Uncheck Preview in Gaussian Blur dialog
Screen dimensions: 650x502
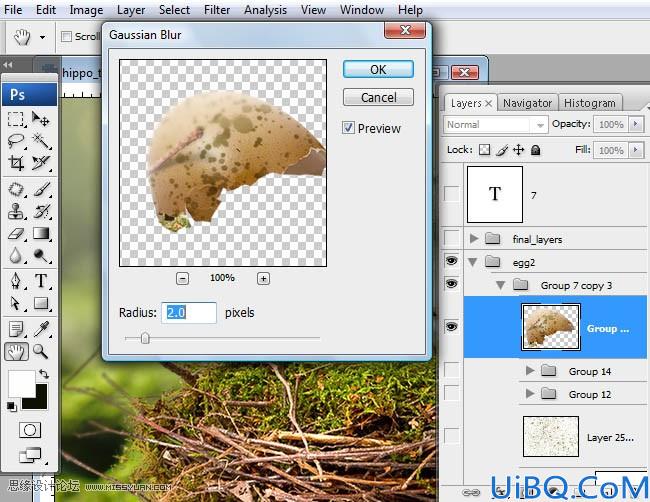pyautogui.click(x=348, y=128)
